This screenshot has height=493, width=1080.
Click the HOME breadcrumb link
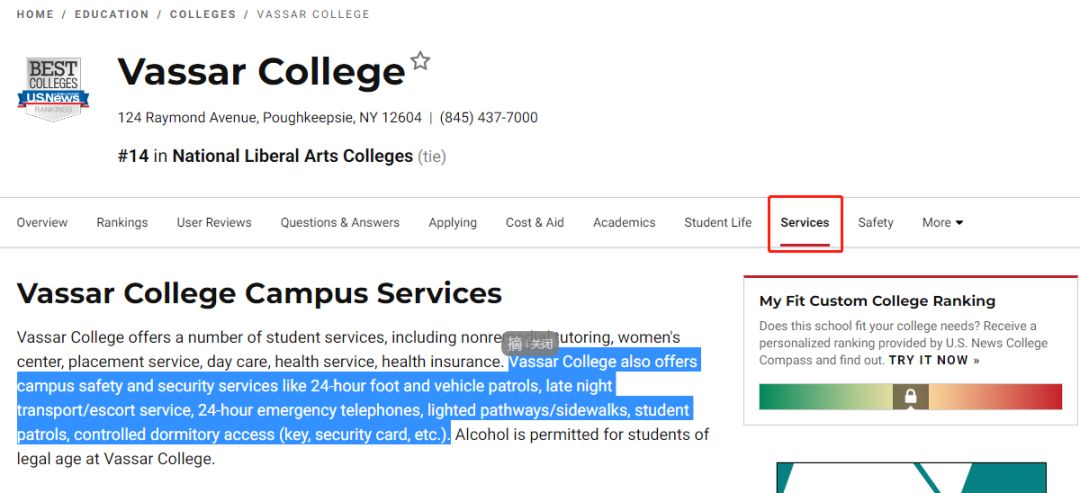35,14
